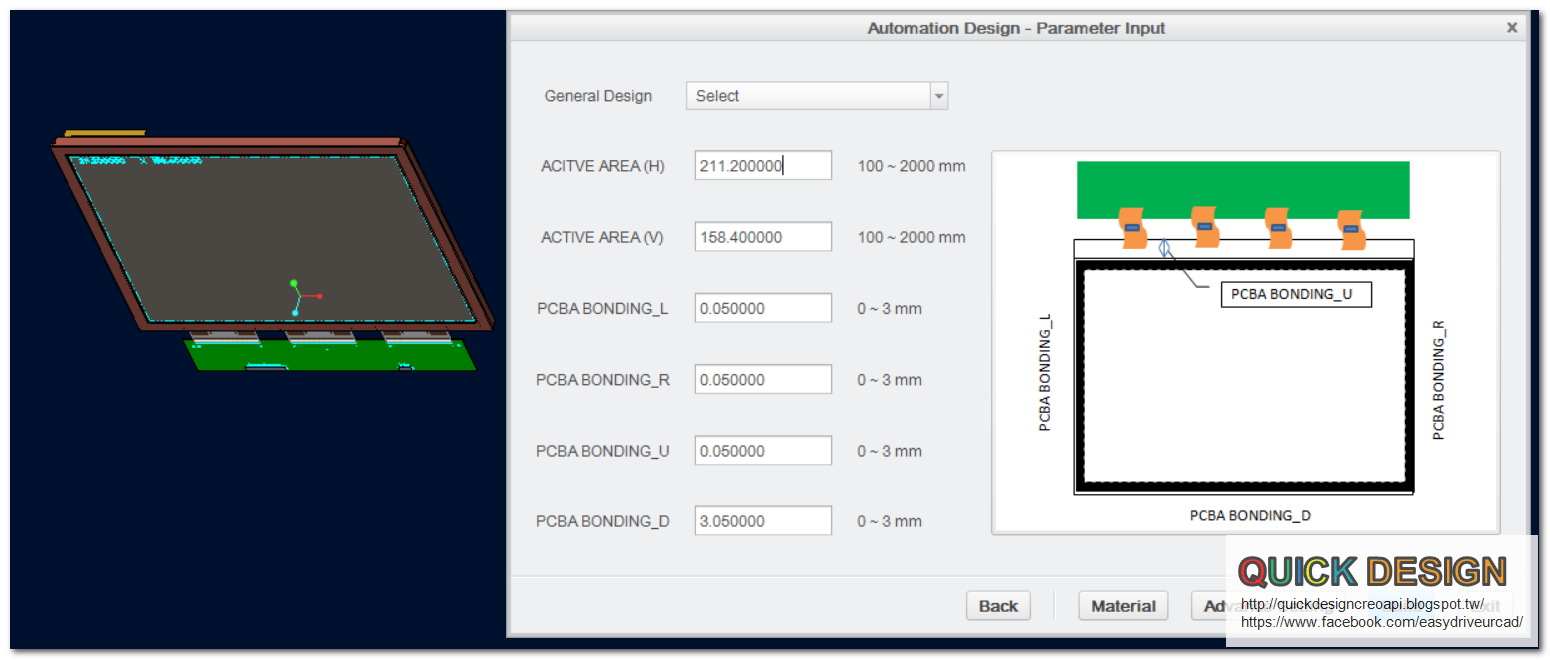Image resolution: width=1550 pixels, height=660 pixels.
Task: Click the PCBA BONDING_L input box
Action: coord(763,307)
